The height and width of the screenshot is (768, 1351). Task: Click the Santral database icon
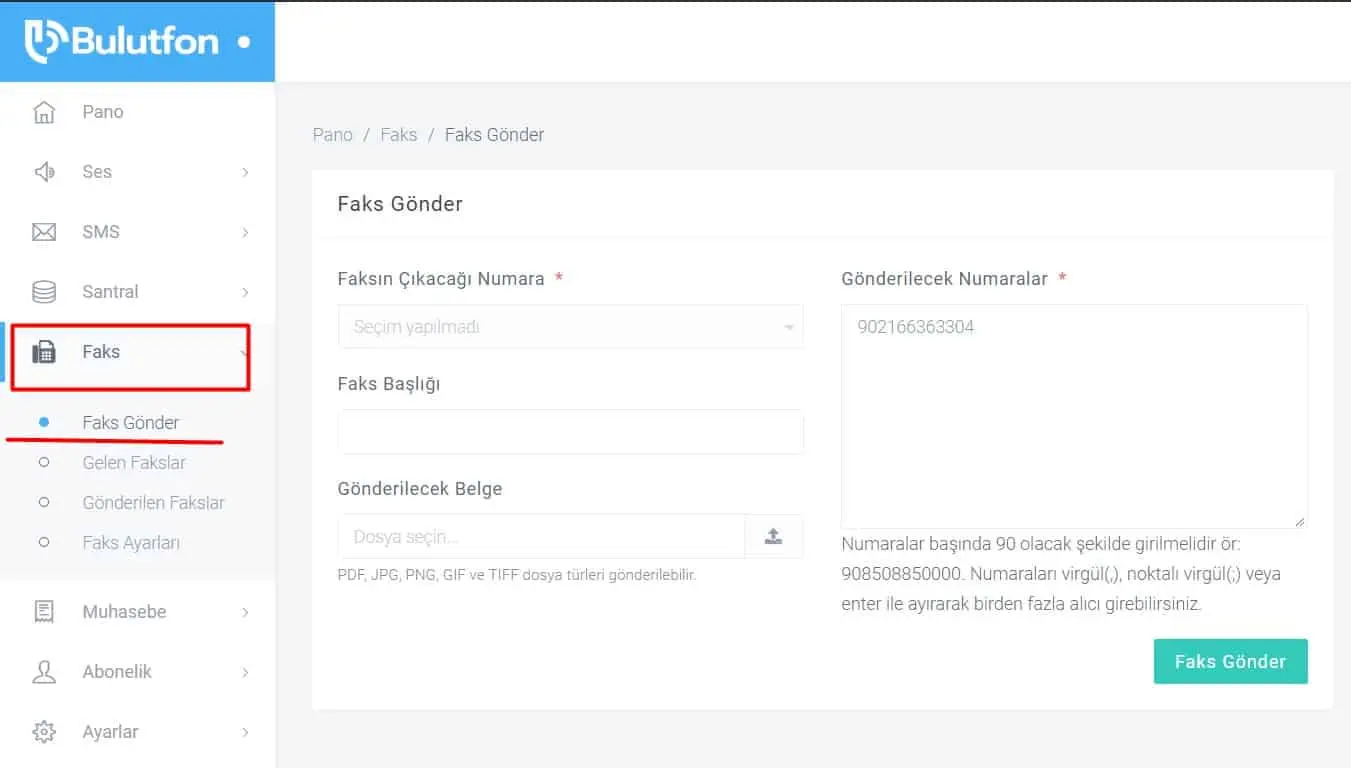tap(44, 292)
